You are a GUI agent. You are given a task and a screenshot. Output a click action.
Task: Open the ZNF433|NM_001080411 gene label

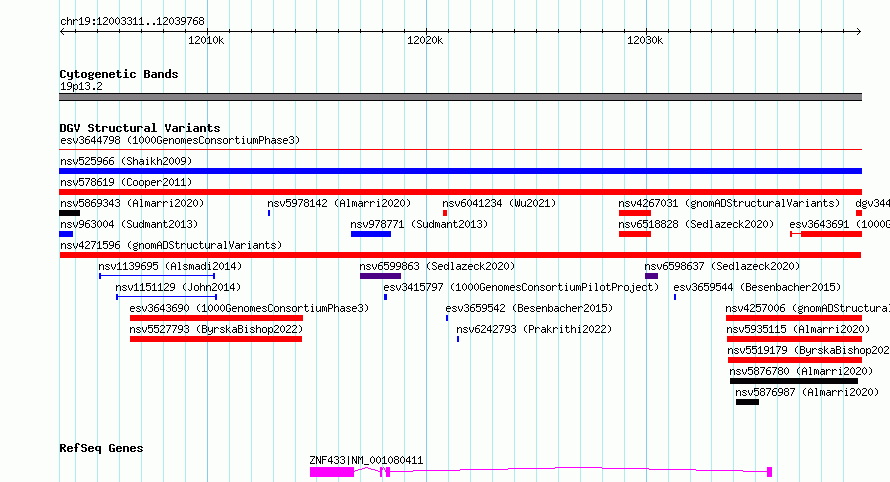[x=366, y=460]
